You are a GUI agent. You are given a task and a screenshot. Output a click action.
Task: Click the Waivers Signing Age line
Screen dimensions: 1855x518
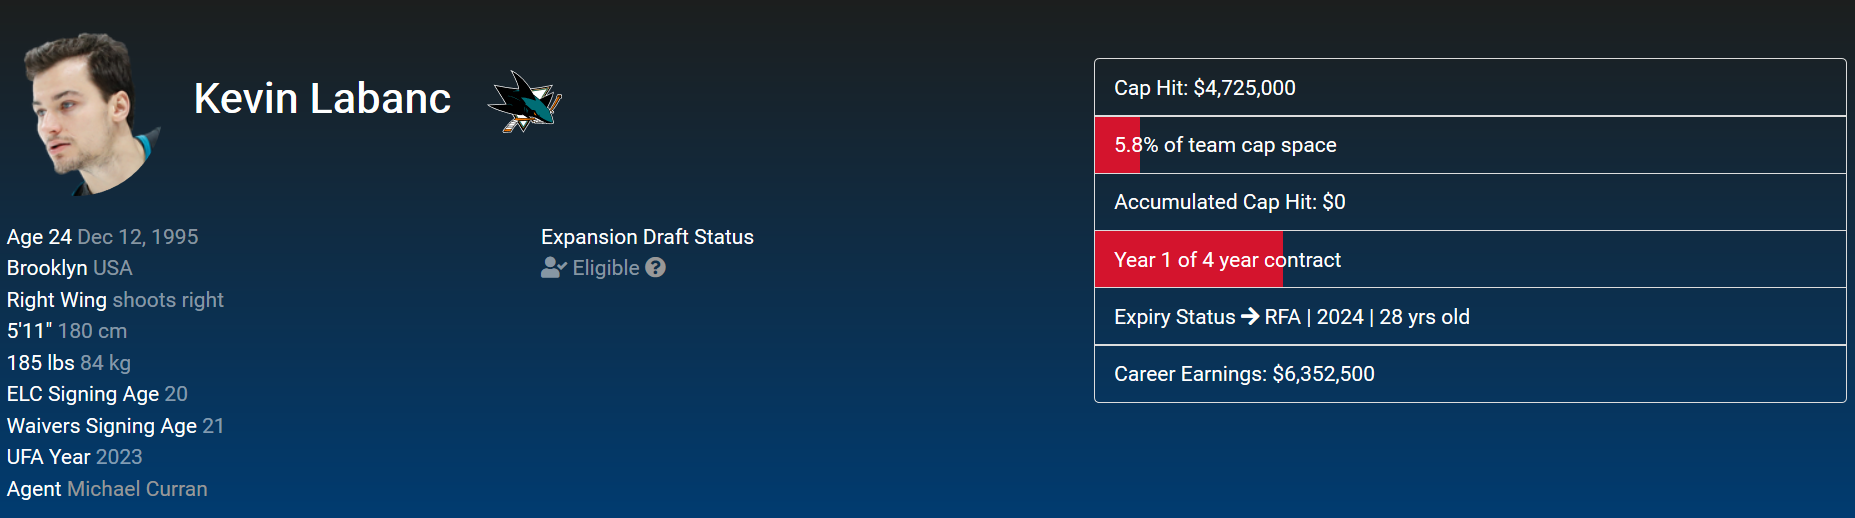pyautogui.click(x=115, y=426)
